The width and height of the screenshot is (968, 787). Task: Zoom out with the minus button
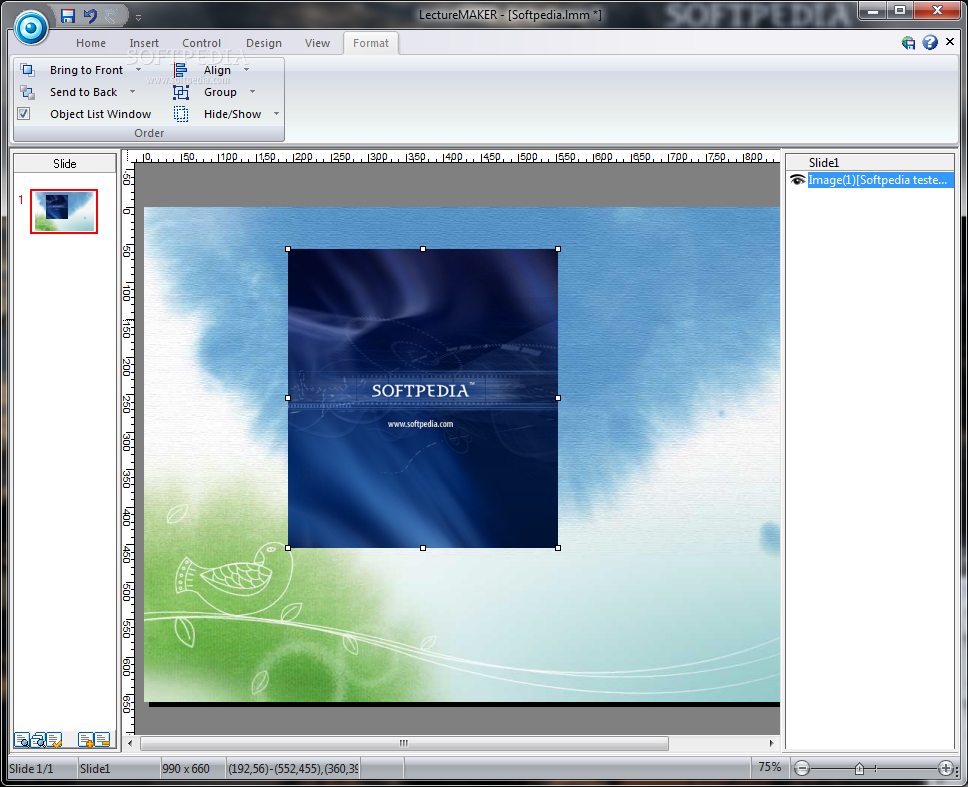[802, 768]
